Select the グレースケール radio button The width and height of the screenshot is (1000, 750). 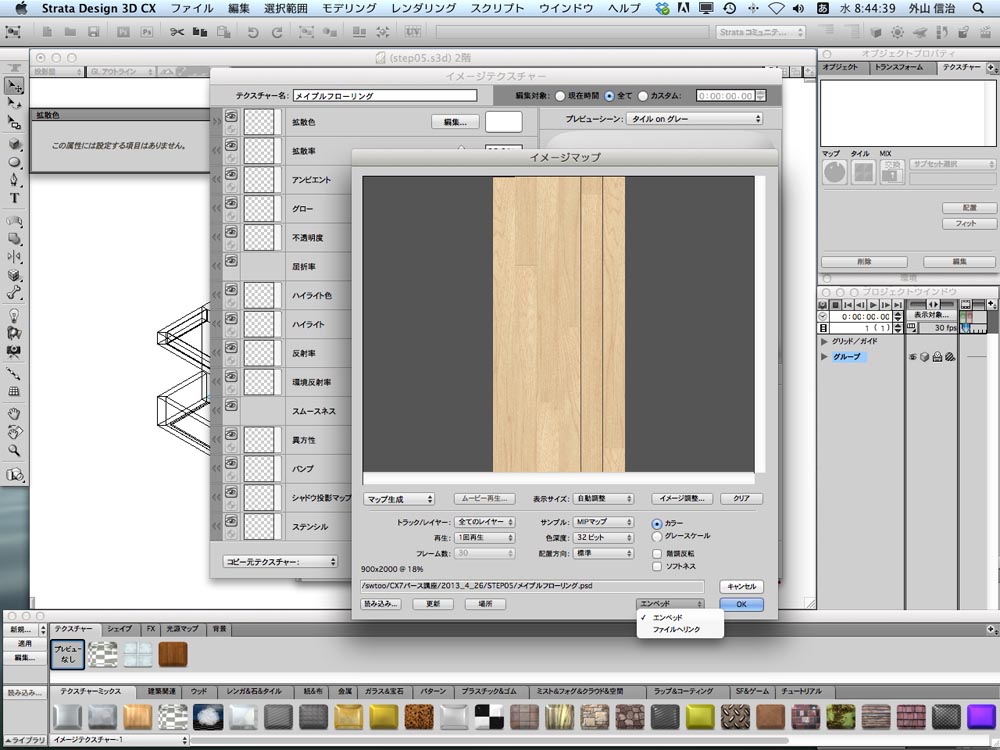point(657,536)
